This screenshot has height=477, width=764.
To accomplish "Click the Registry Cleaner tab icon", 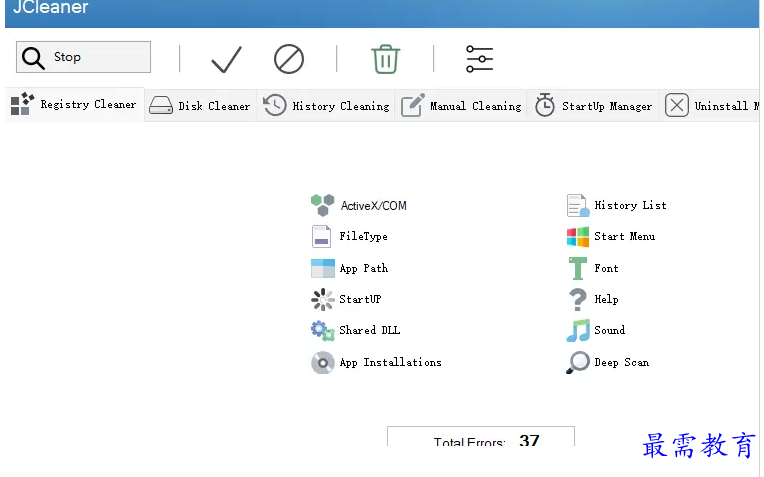I will tap(22, 104).
